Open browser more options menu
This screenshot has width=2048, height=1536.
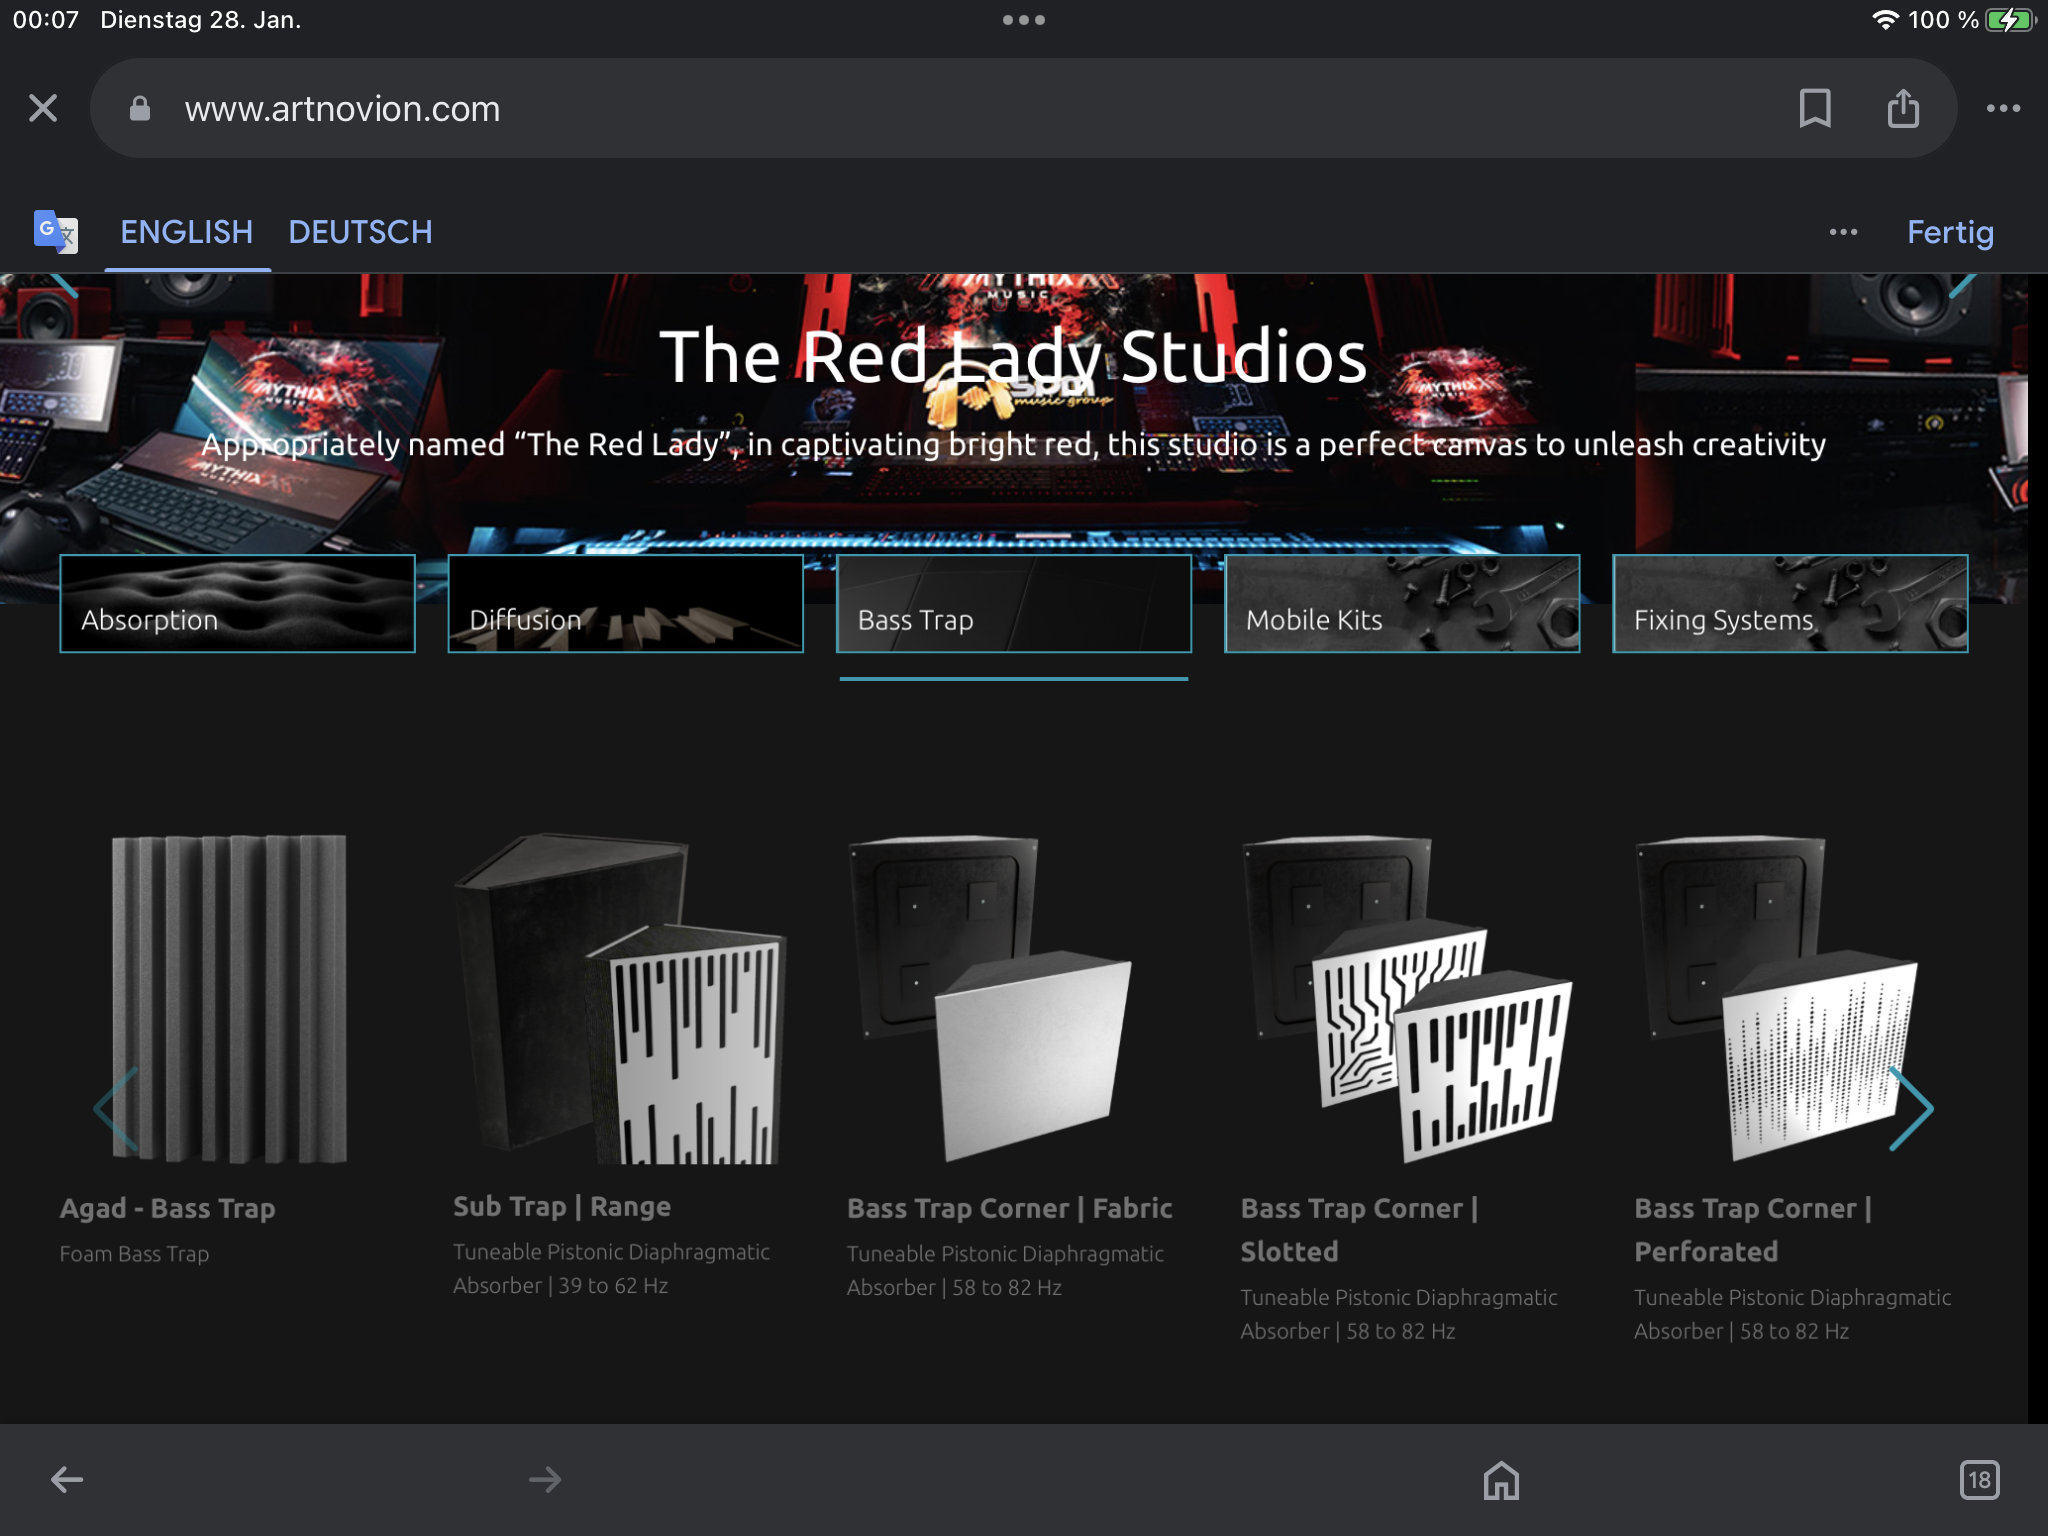point(2003,108)
